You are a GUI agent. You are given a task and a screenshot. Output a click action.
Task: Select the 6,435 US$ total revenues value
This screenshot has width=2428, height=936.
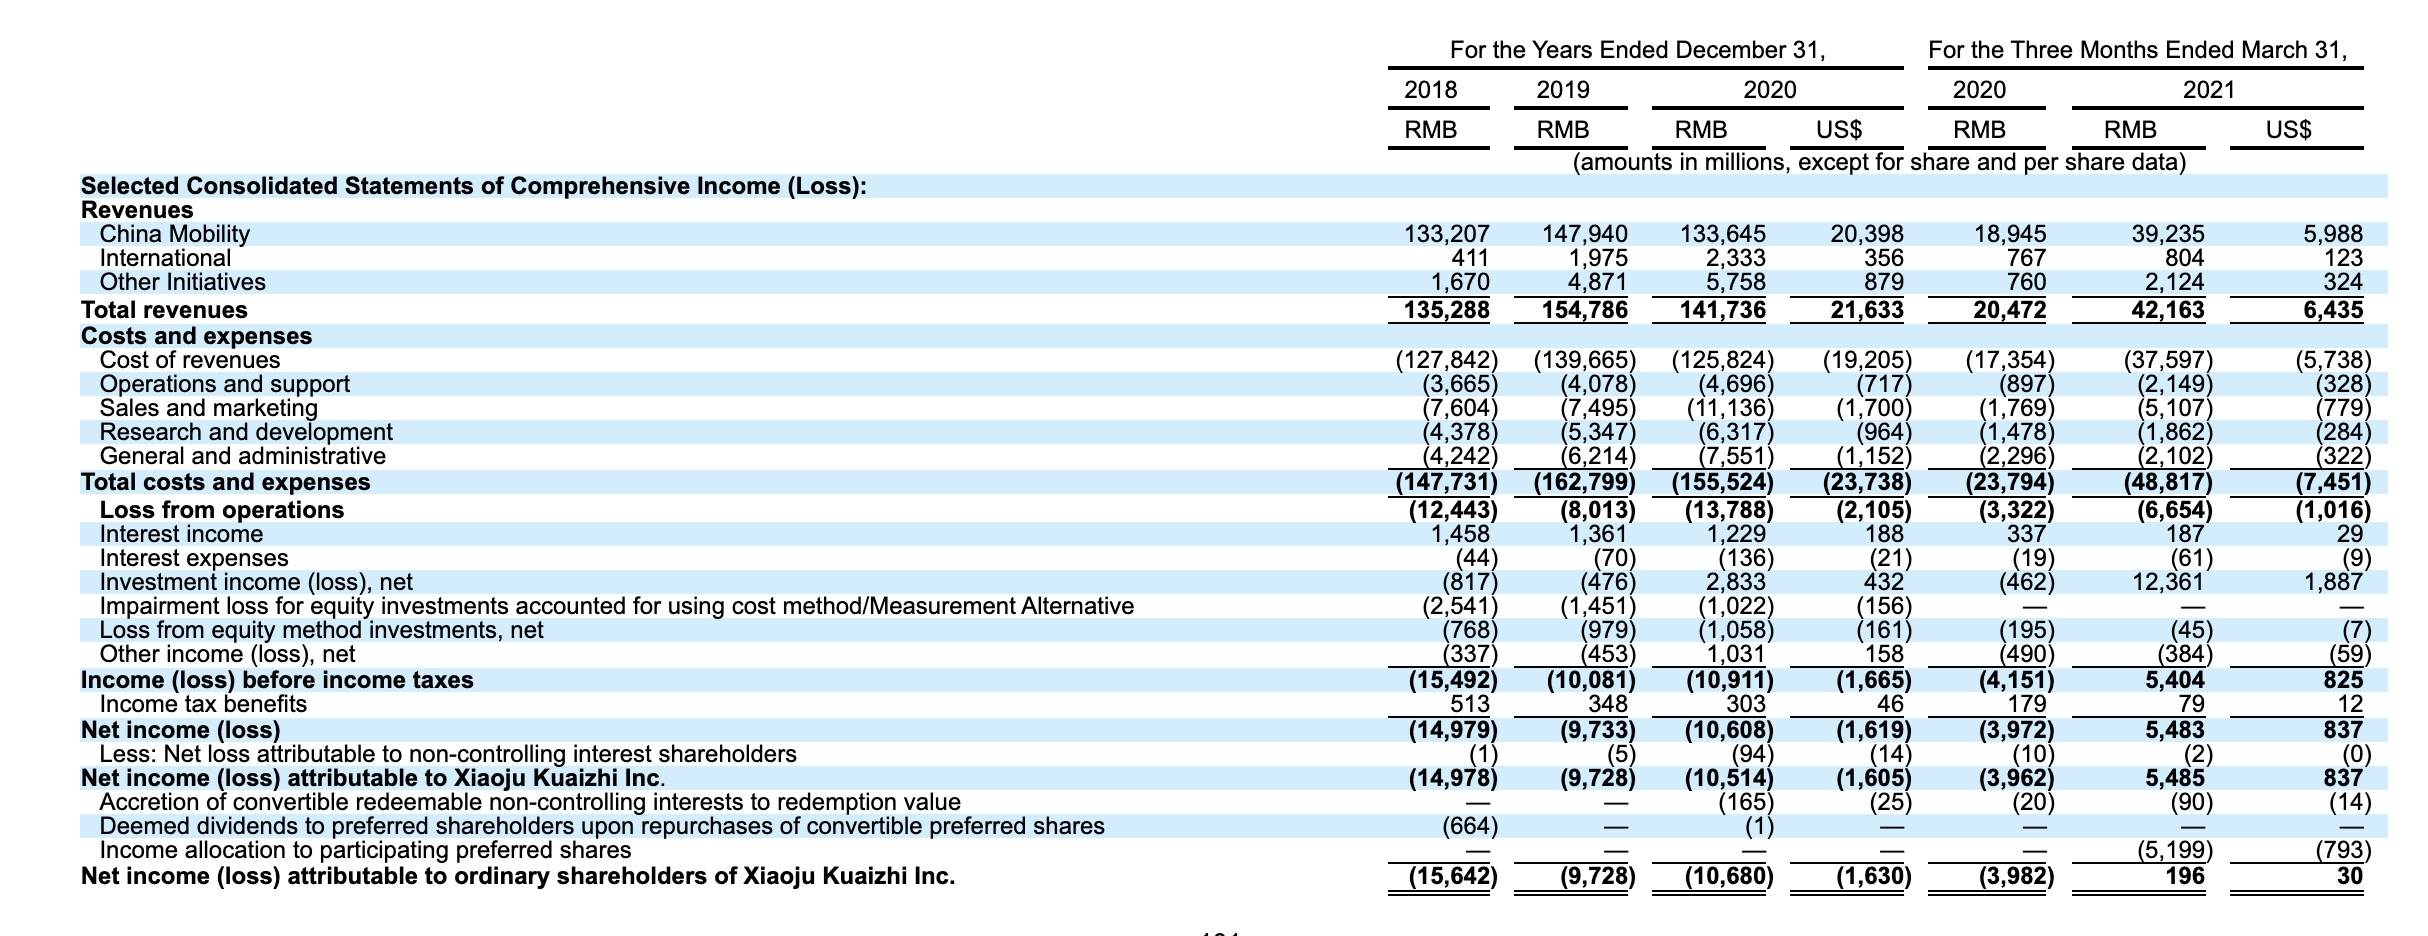pyautogui.click(x=2333, y=310)
